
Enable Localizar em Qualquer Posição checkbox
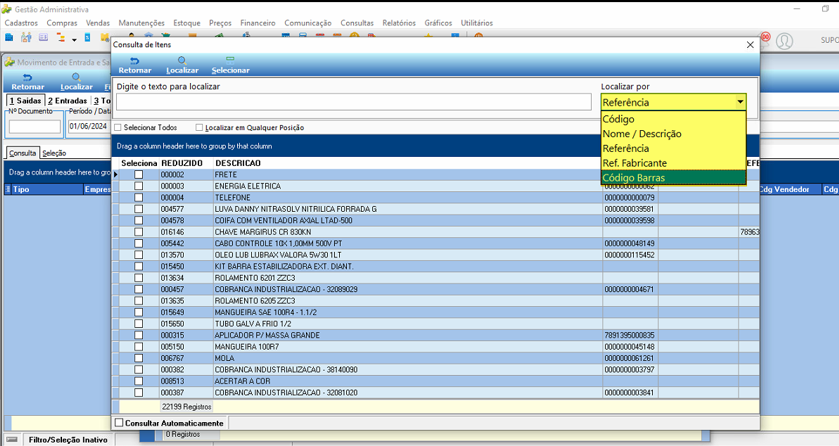(199, 128)
